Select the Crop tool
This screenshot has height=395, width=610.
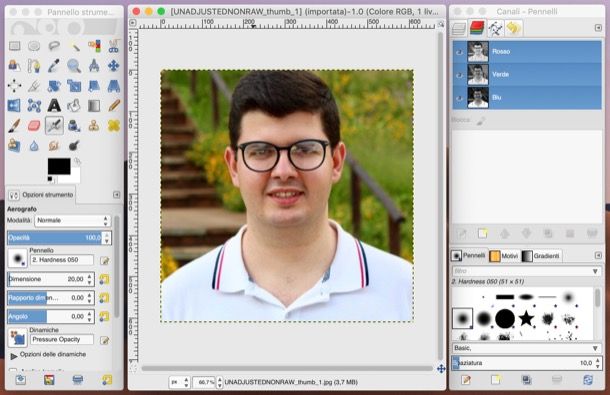34,86
